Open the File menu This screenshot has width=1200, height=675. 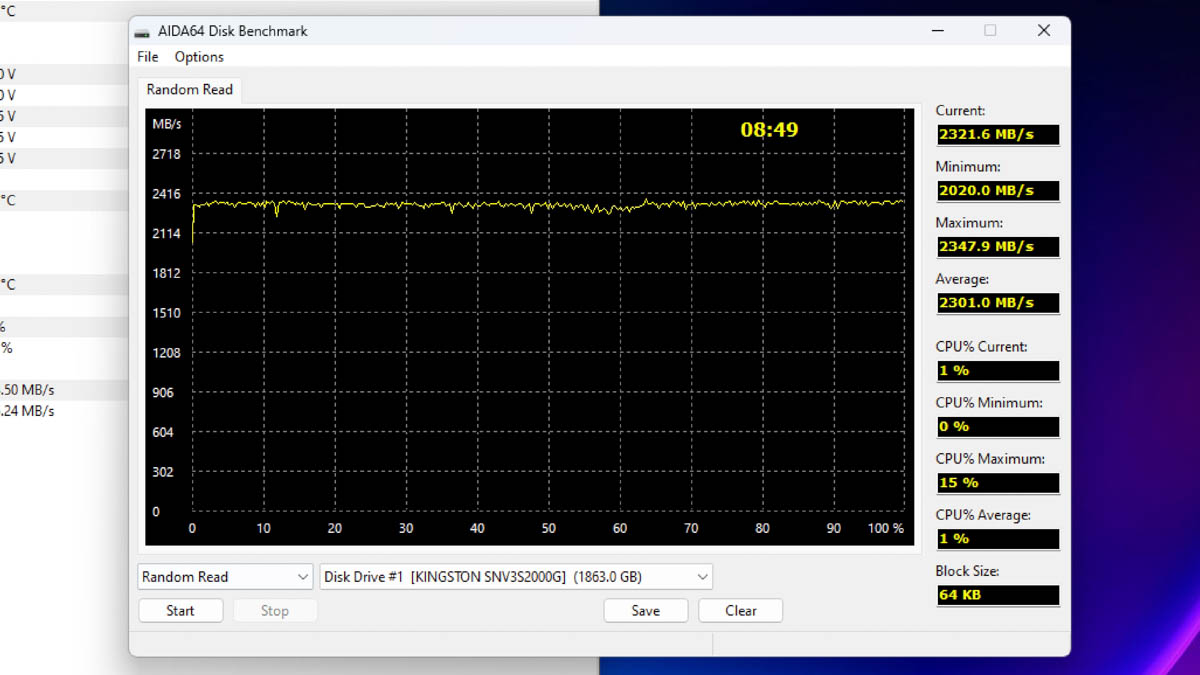pos(148,57)
